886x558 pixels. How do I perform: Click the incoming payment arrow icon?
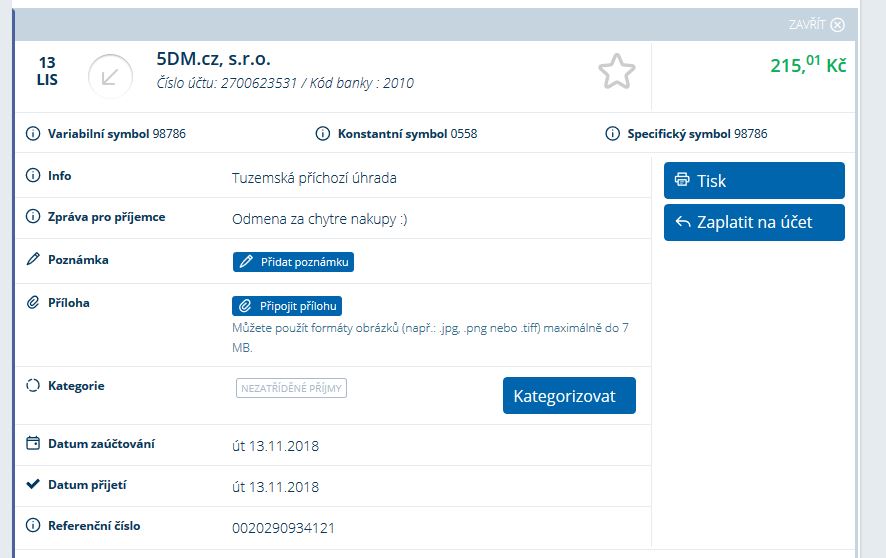(110, 76)
